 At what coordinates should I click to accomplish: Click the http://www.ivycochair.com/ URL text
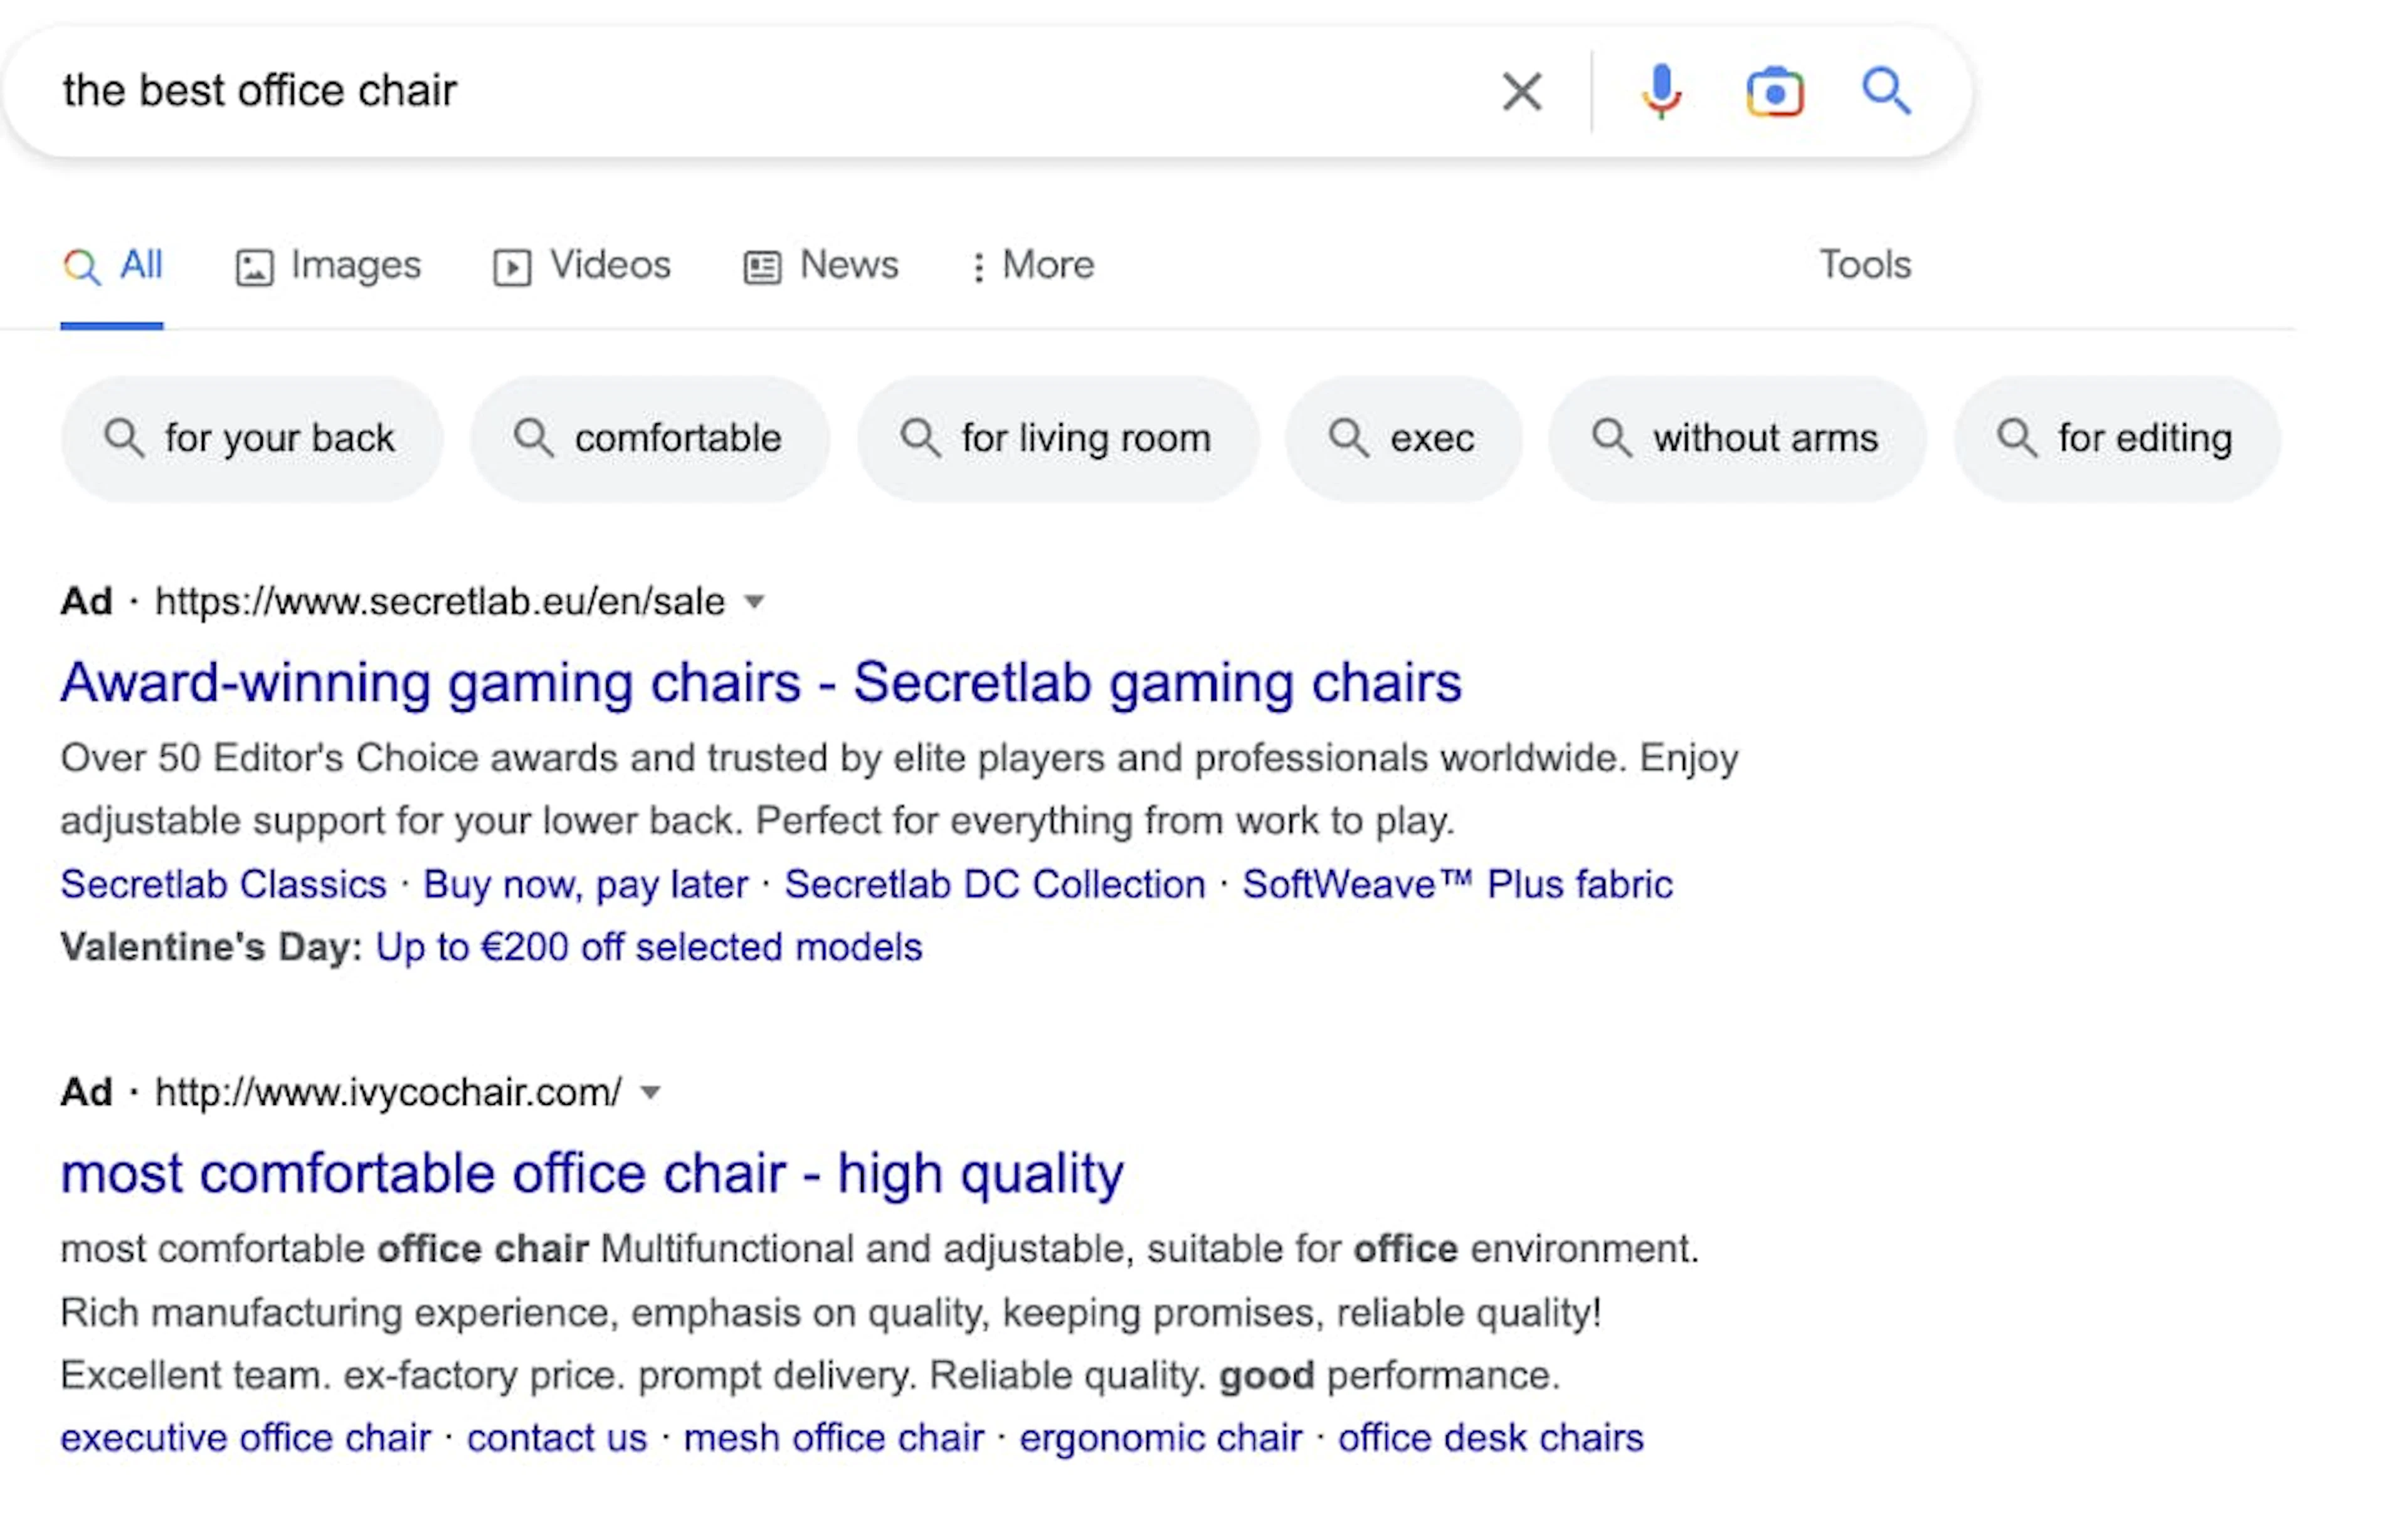point(388,1093)
